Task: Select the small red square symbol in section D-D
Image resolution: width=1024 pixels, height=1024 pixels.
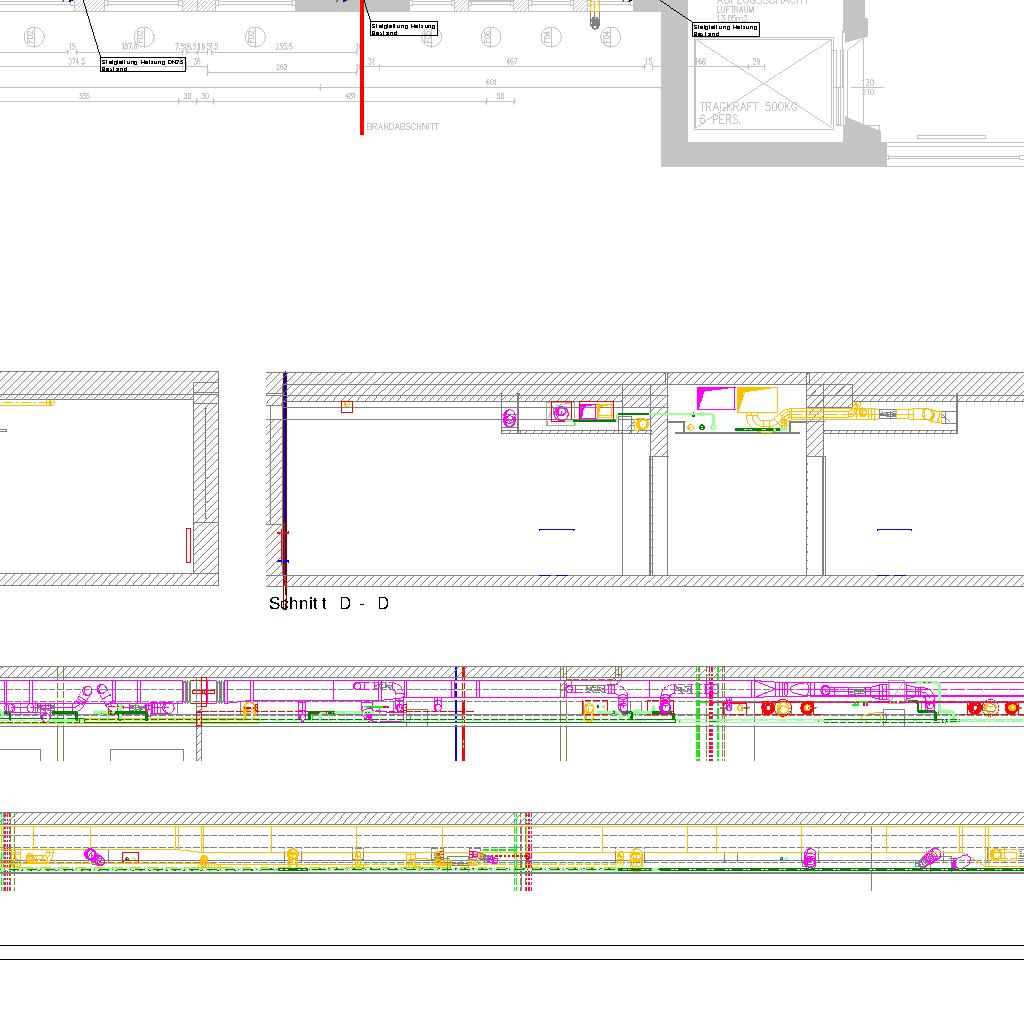Action: coord(347,407)
